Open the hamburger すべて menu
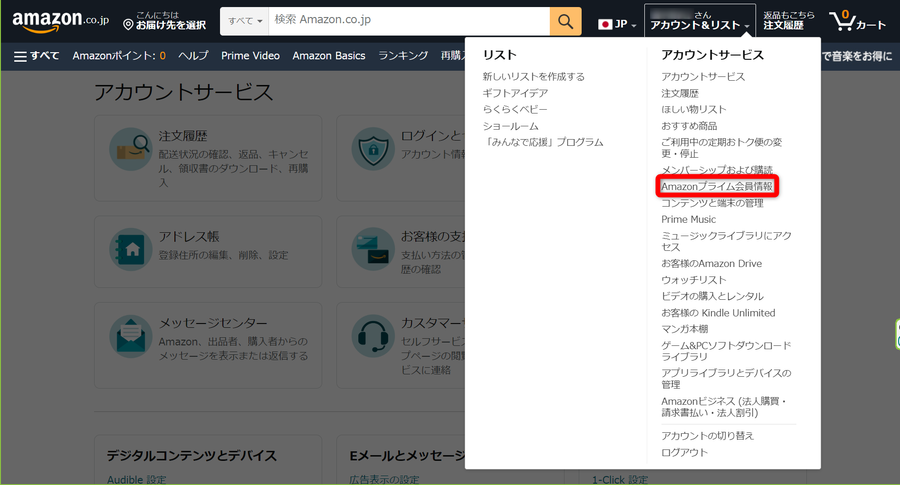The height and width of the screenshot is (485, 900). pyautogui.click(x=36, y=56)
